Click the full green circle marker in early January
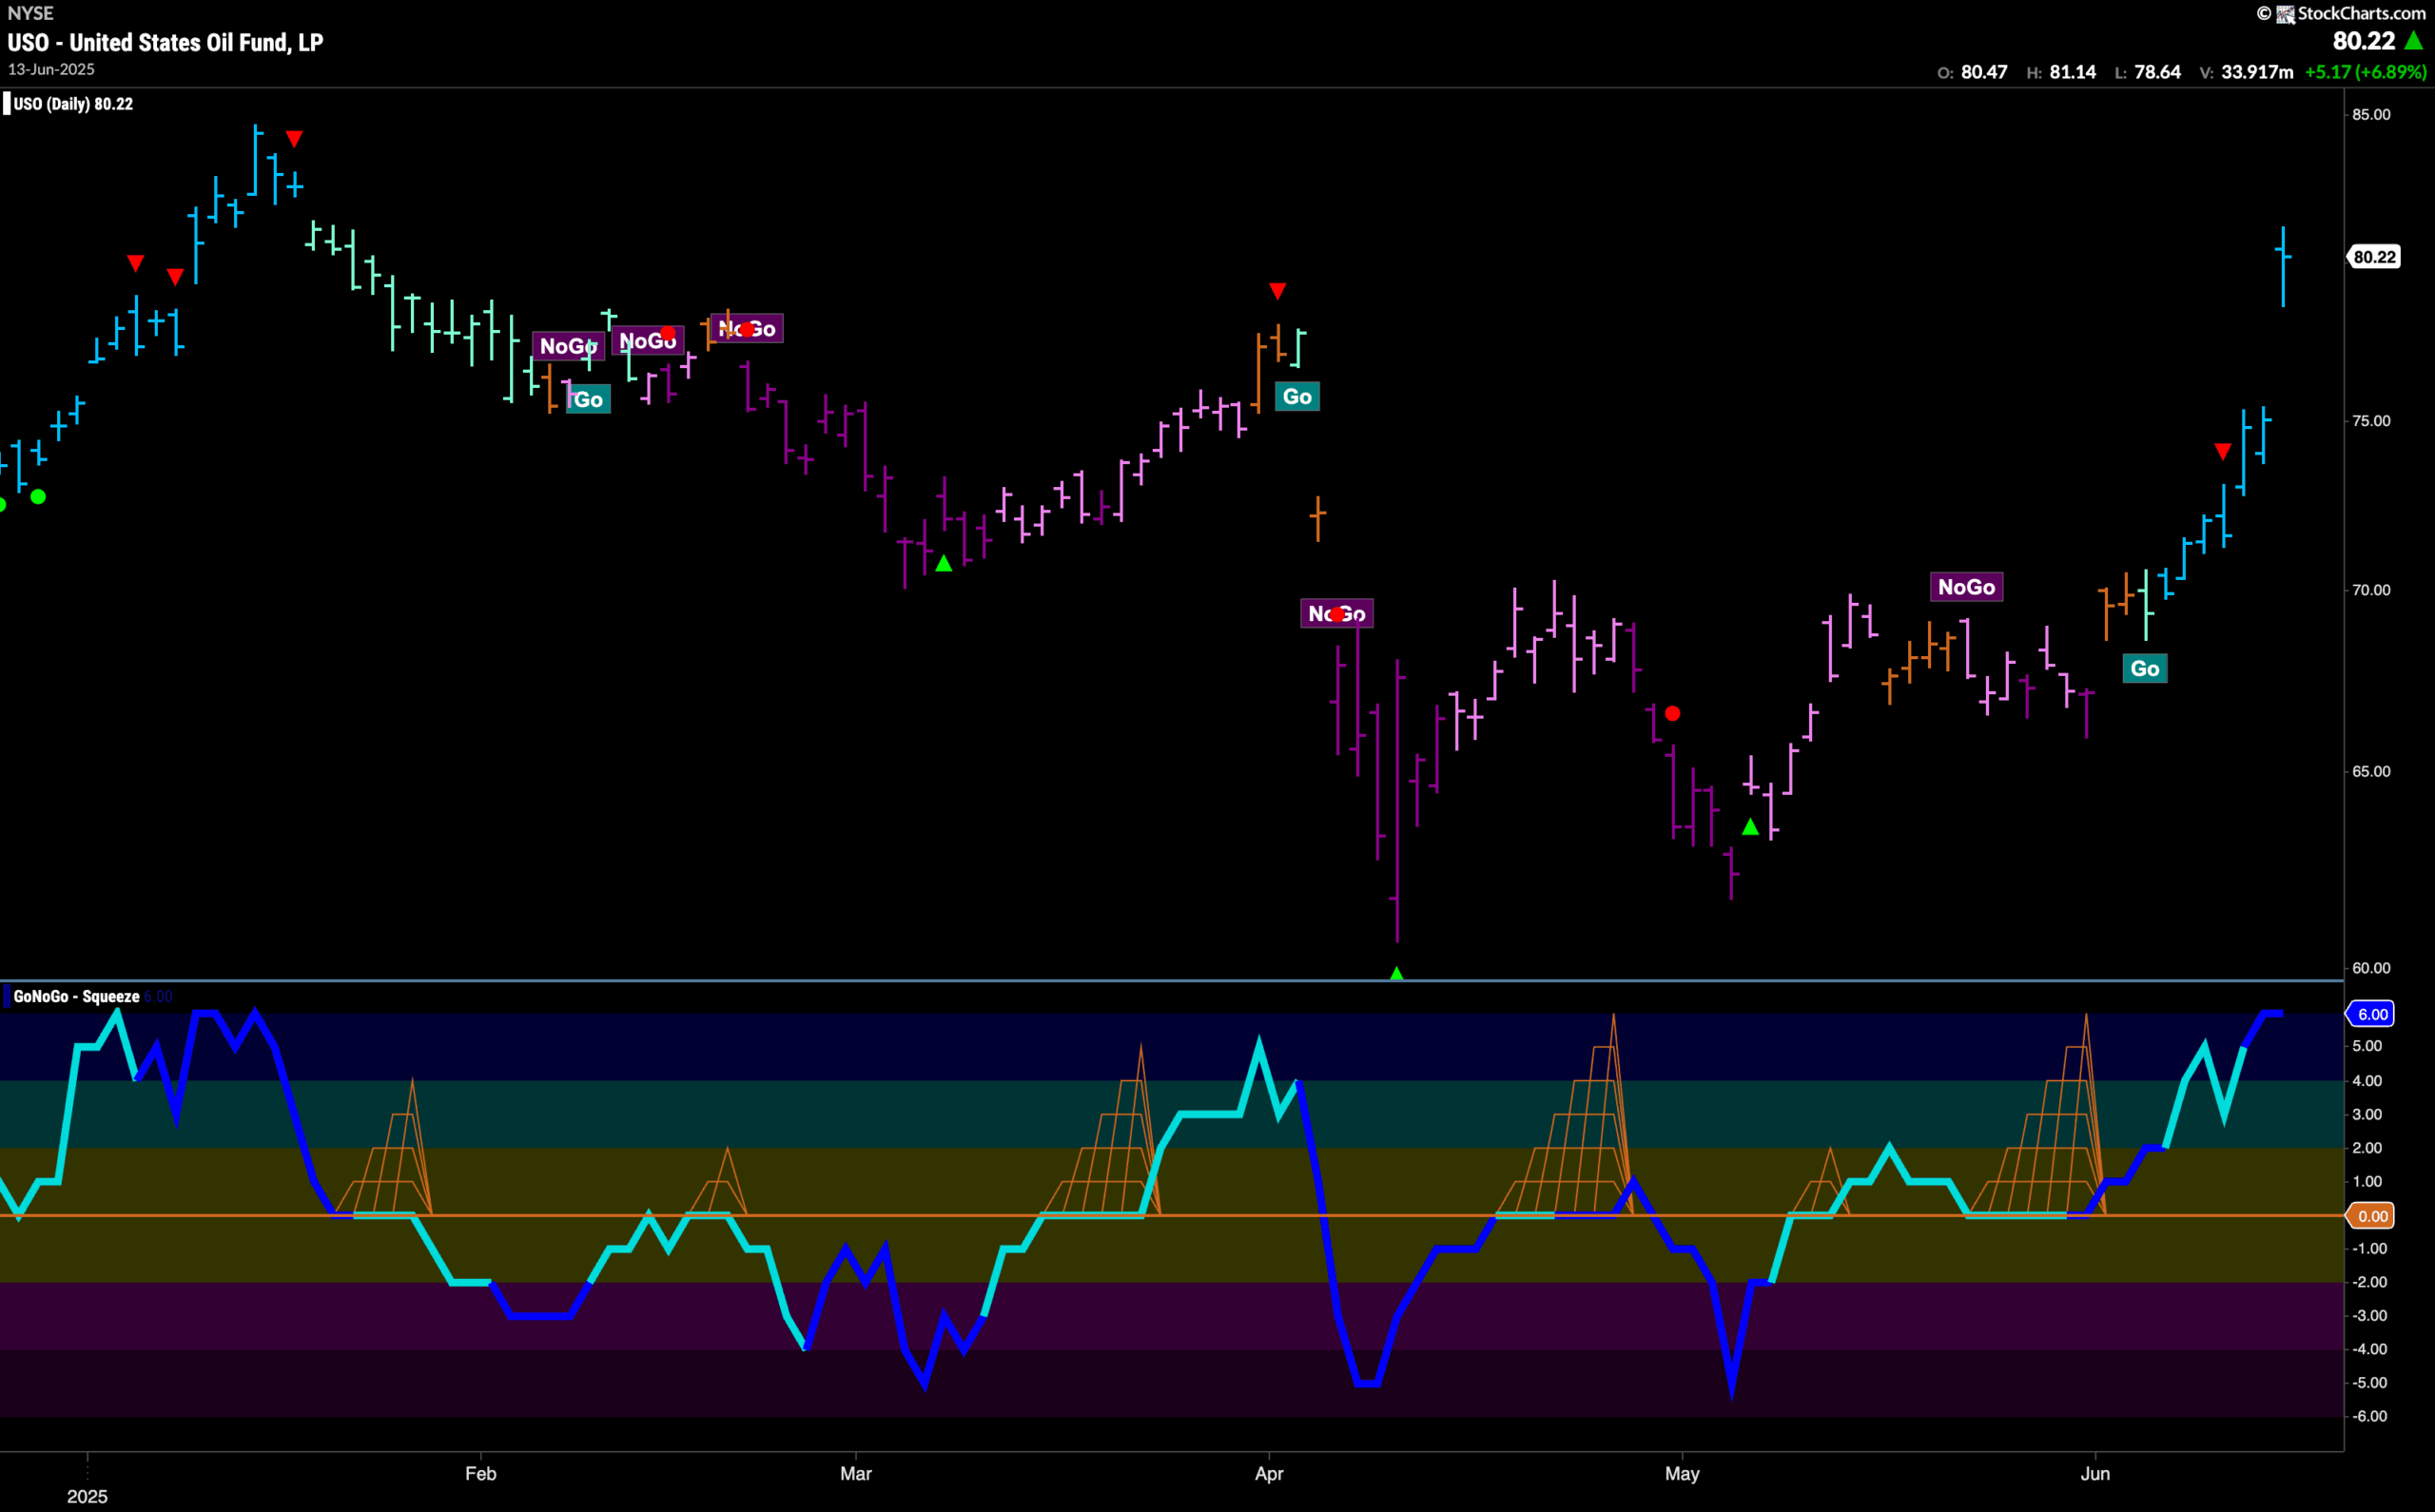Viewport: 2435px width, 1512px height. [x=38, y=497]
